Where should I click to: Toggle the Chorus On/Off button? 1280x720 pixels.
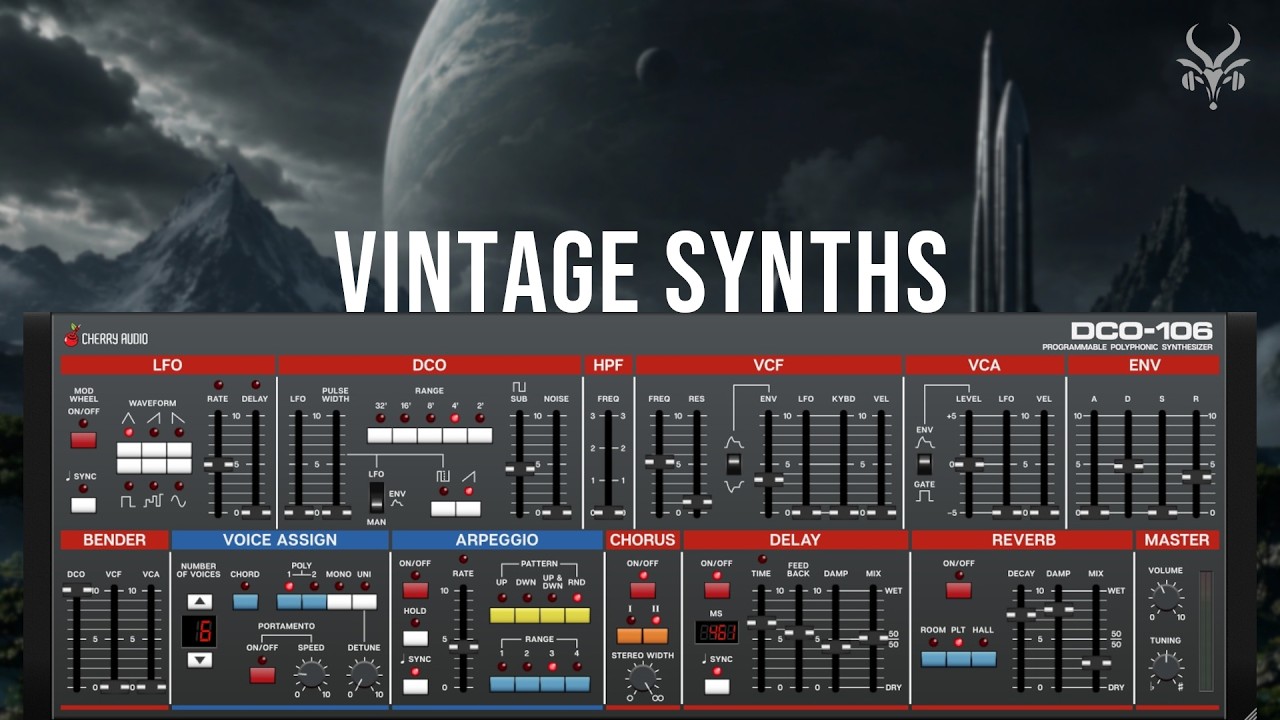[642, 590]
